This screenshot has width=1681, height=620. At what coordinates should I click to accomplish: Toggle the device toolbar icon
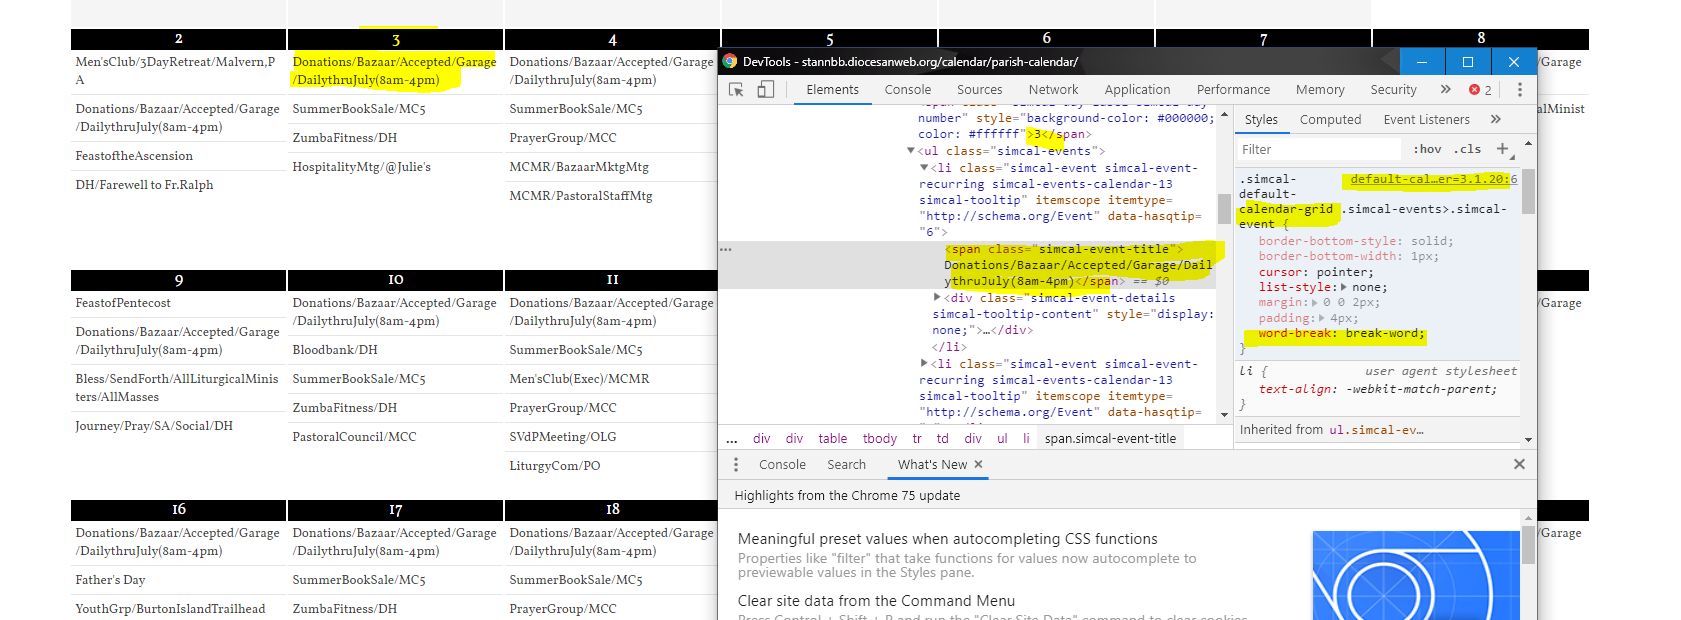tap(765, 90)
